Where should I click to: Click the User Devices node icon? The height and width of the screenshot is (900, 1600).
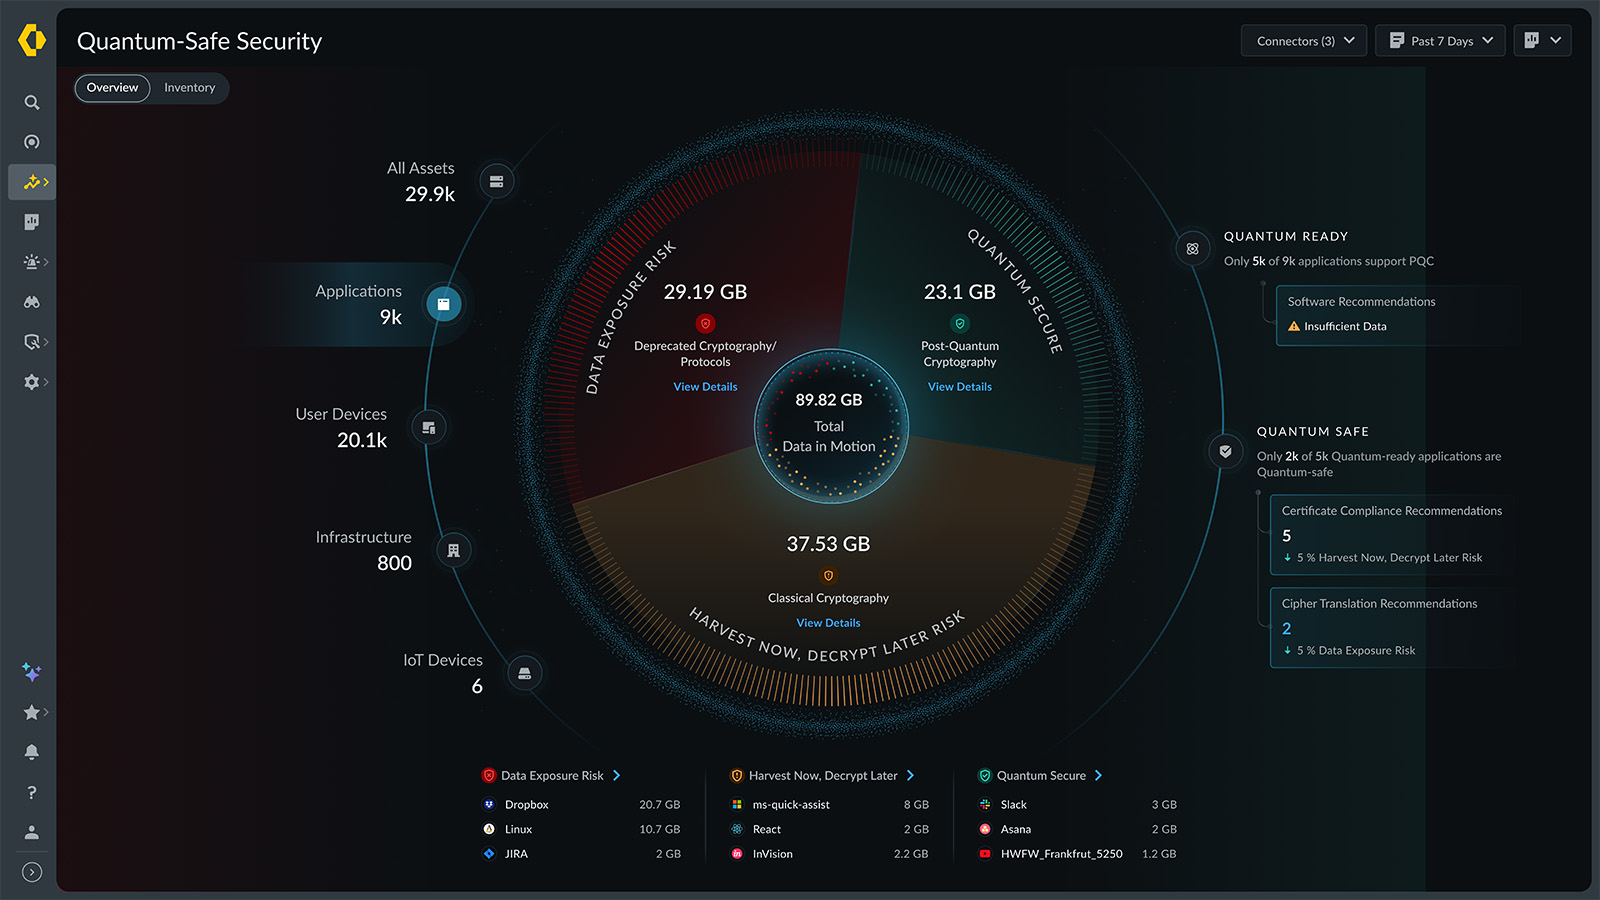(x=429, y=428)
